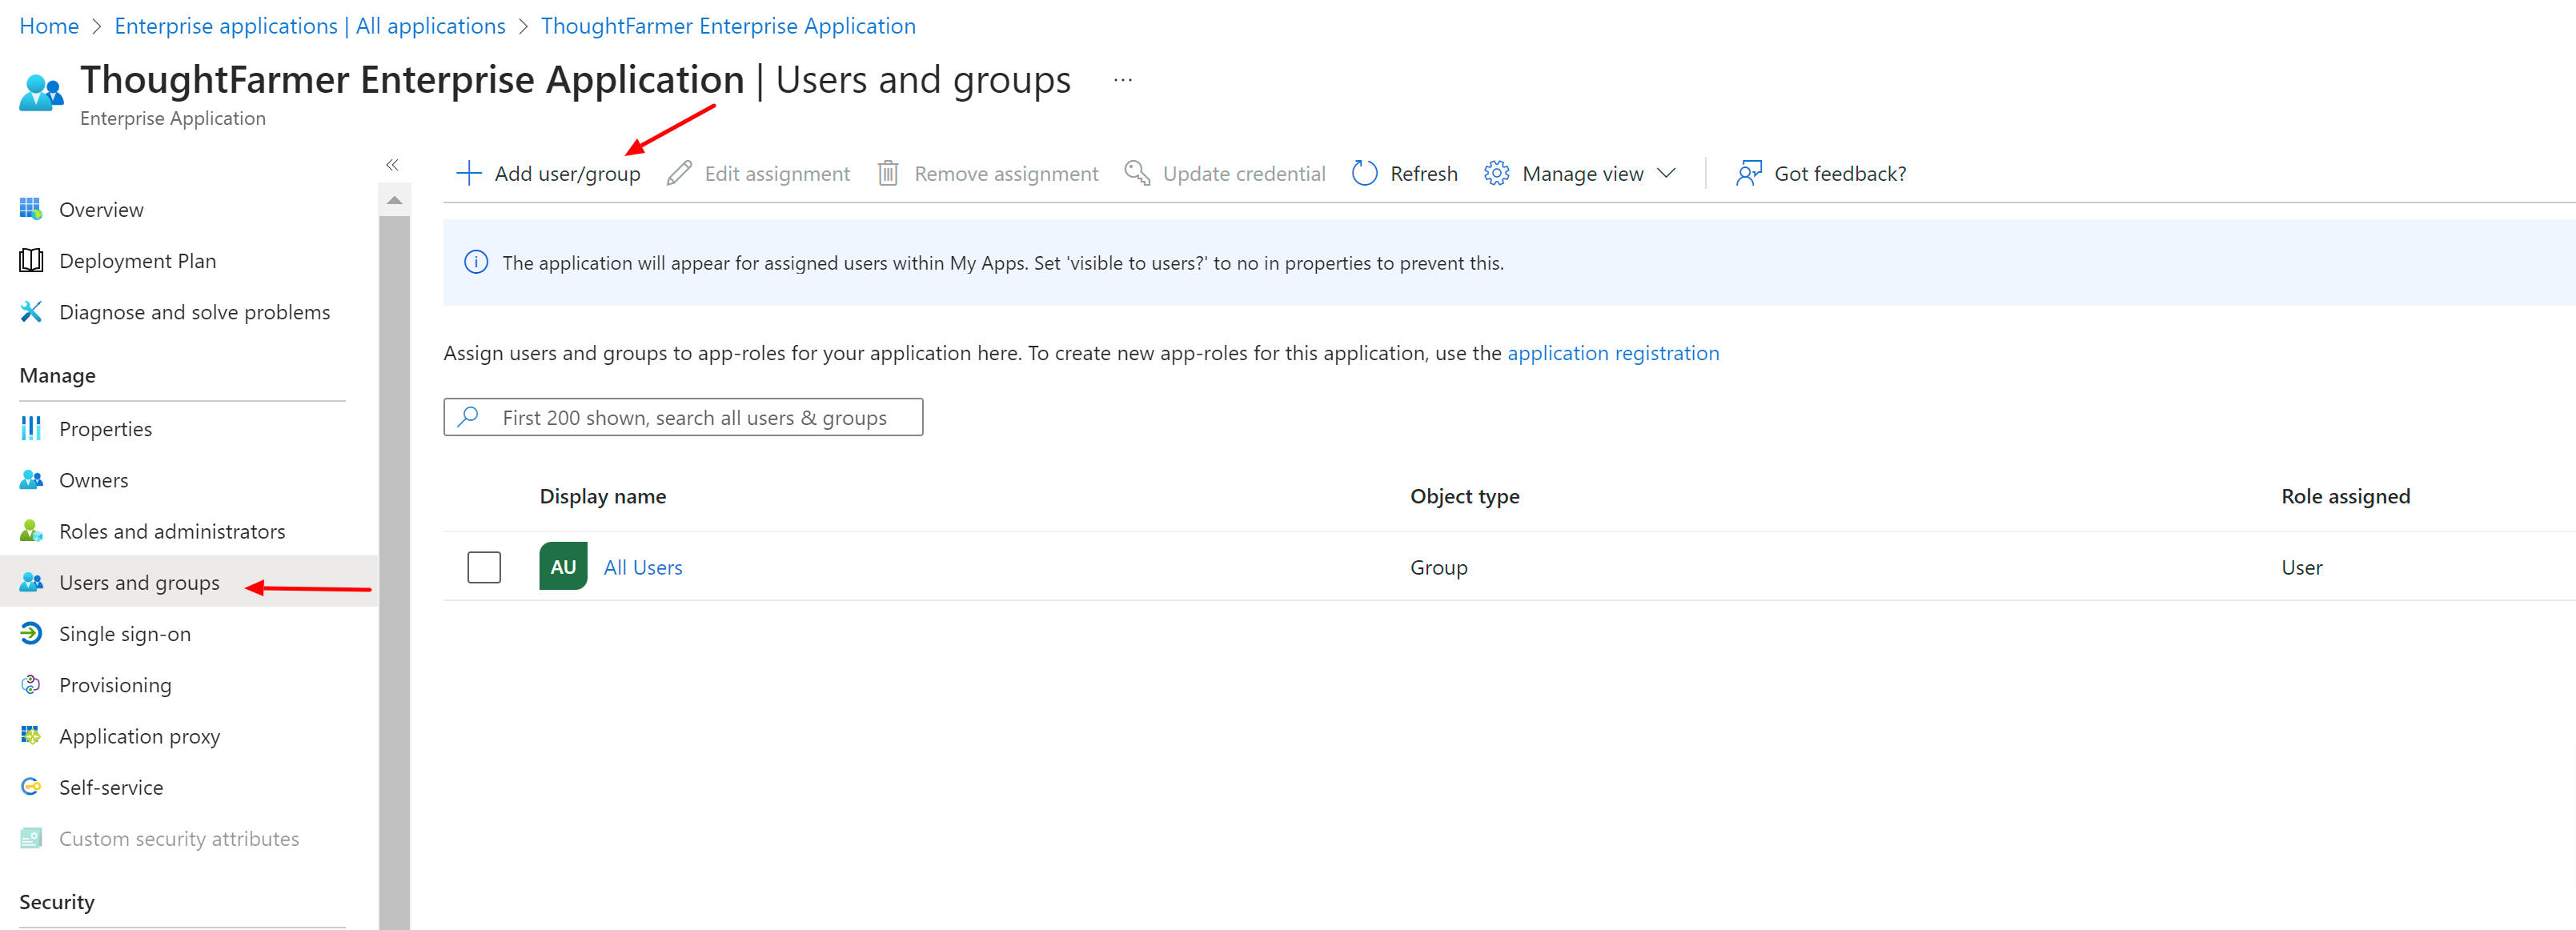Image resolution: width=2576 pixels, height=930 pixels.
Task: Go to Properties page
Action: tap(105, 429)
